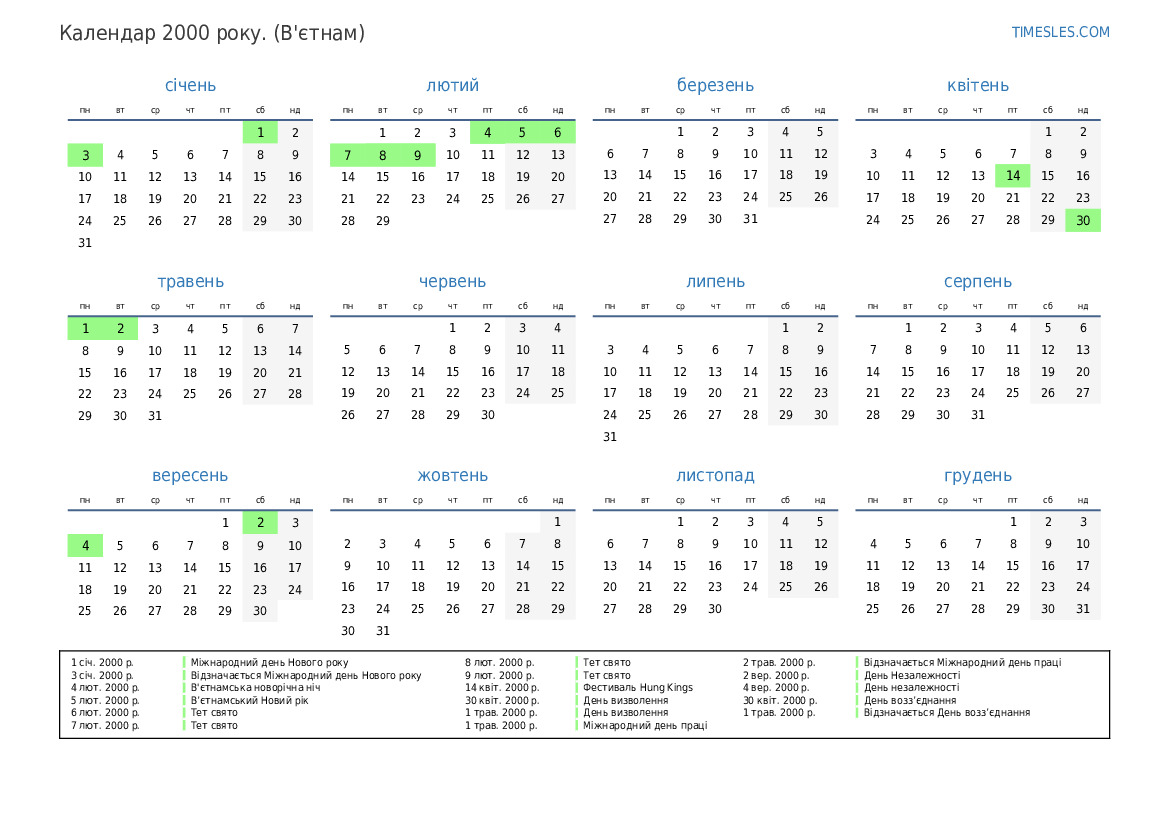Click the title 'Календар 2000 року. (В'єтнам)'
The width and height of the screenshot is (1169, 827).
coord(212,34)
